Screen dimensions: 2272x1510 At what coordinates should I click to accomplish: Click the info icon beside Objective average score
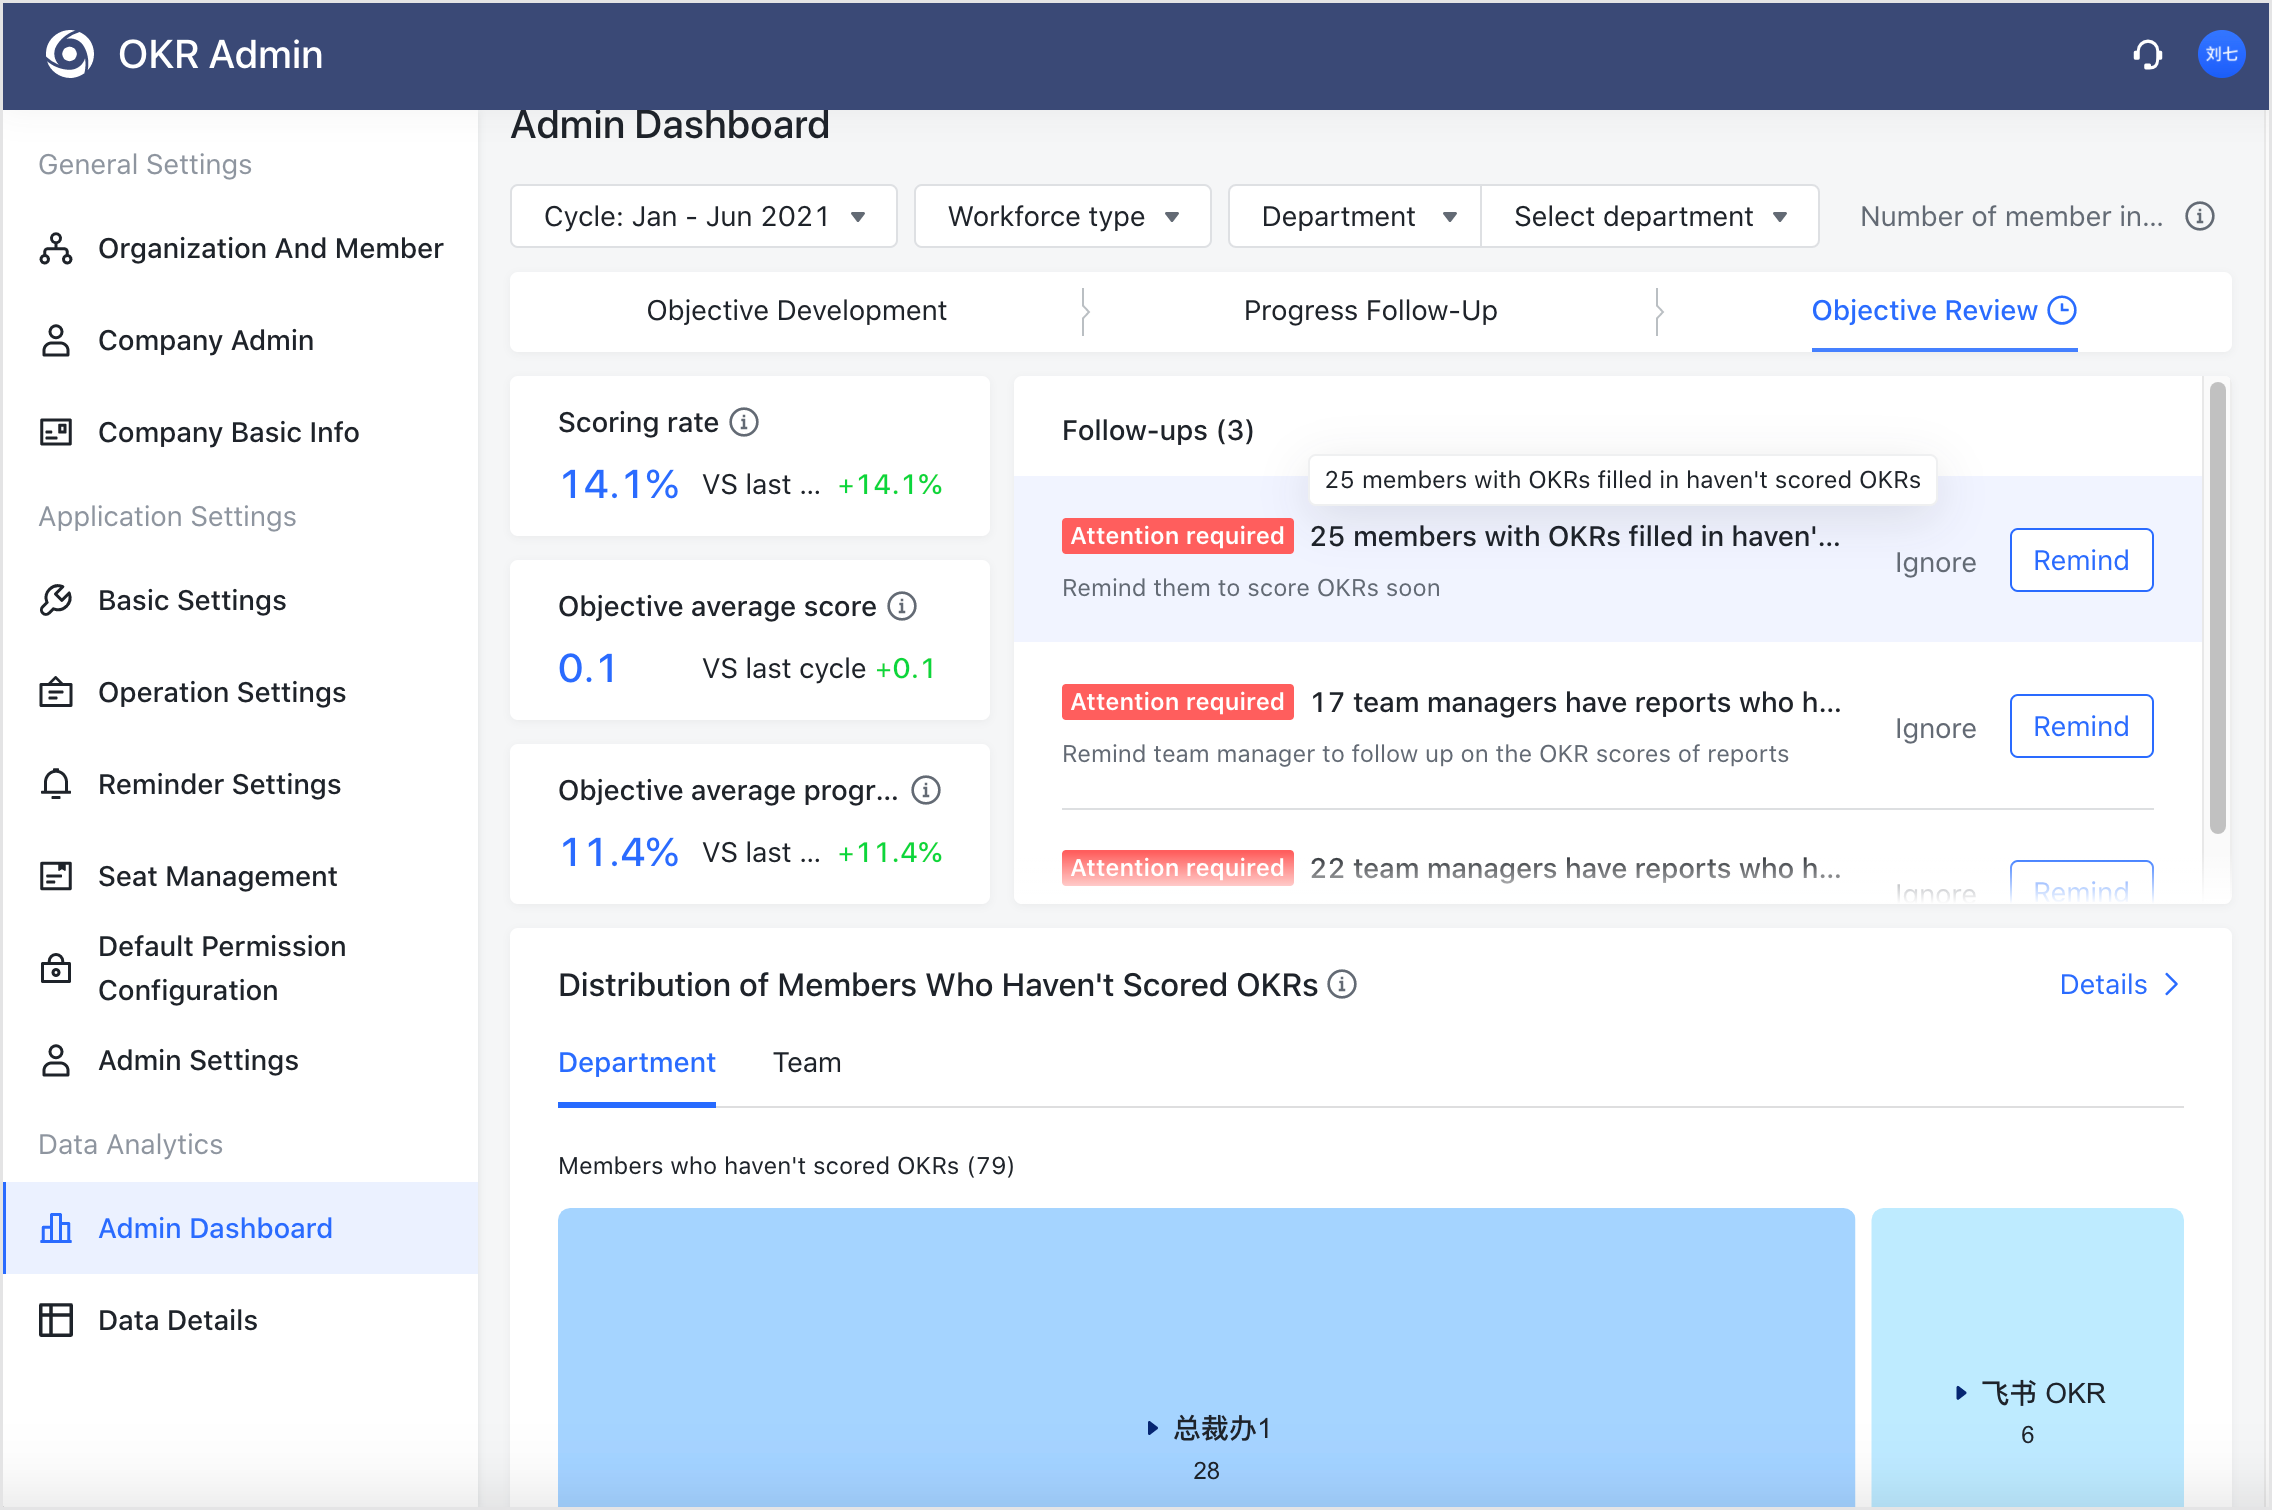(x=901, y=606)
